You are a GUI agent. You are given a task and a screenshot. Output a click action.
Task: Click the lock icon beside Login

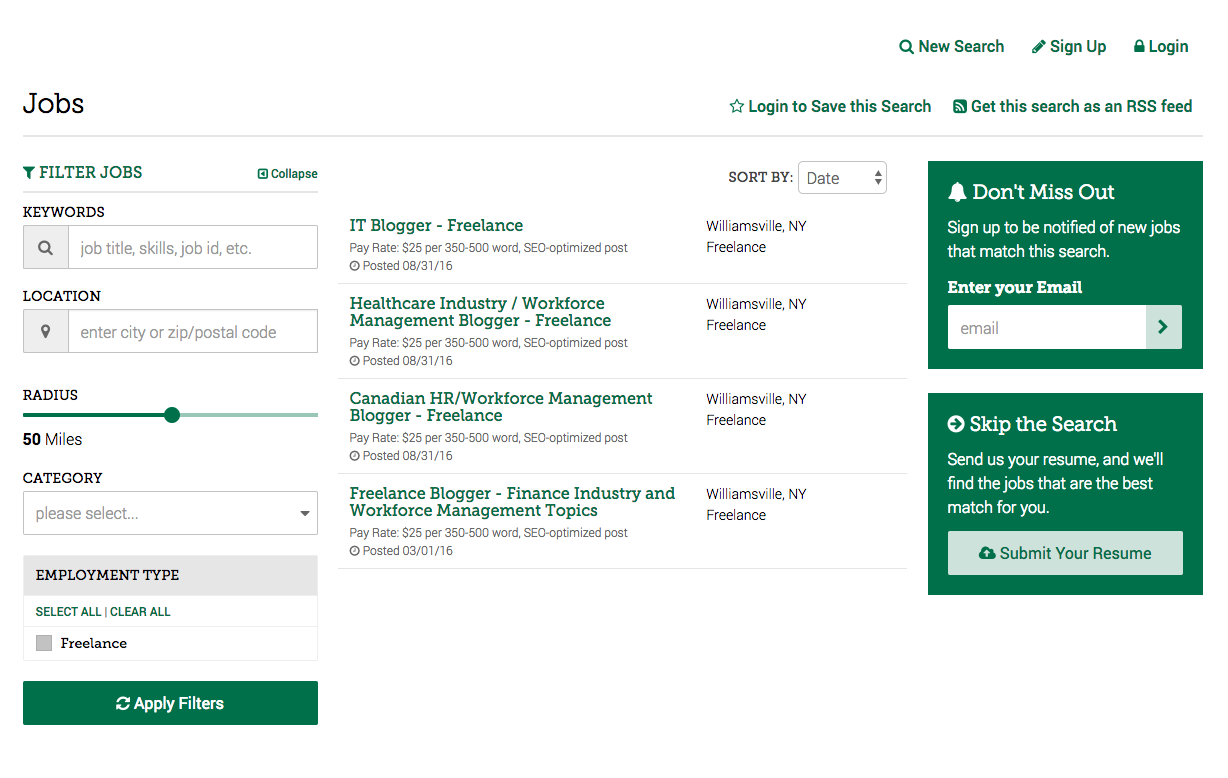(x=1139, y=47)
